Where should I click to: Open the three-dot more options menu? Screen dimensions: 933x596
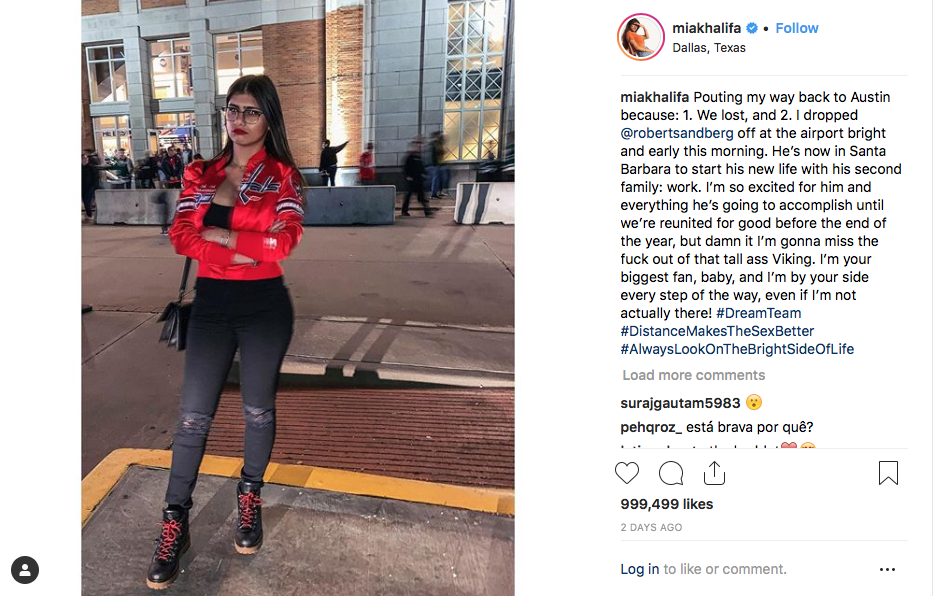[887, 569]
